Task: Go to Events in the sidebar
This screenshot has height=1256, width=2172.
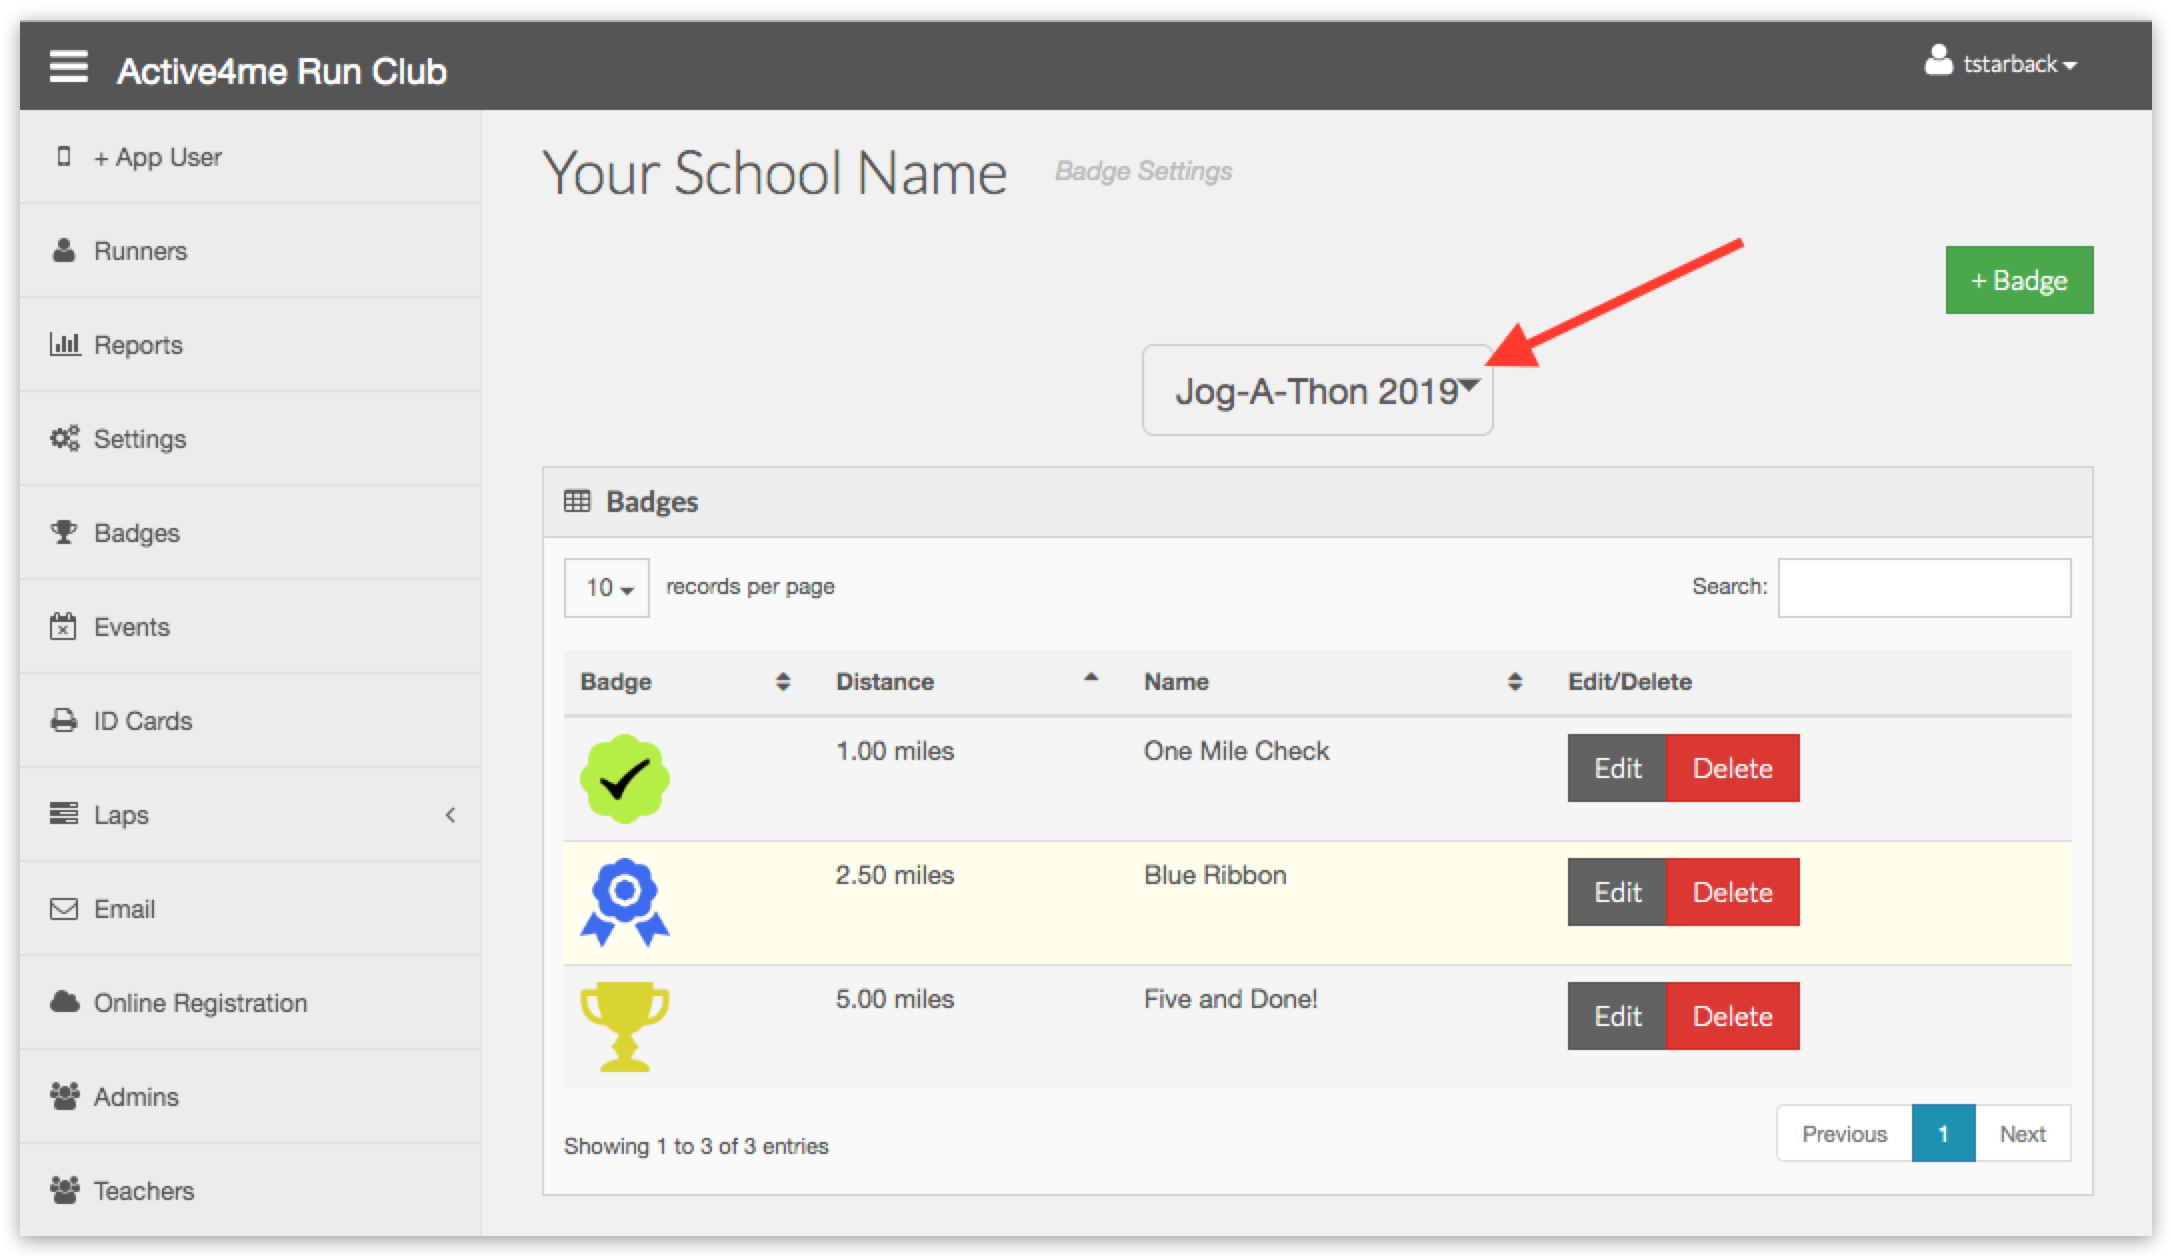Action: point(131,626)
